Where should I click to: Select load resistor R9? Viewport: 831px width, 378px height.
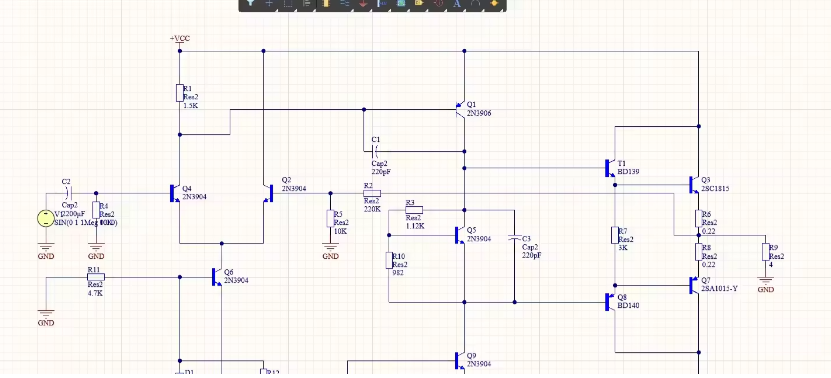coord(765,252)
